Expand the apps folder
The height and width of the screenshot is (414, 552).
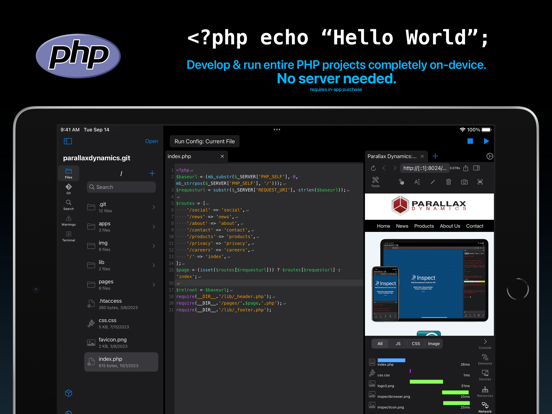(x=121, y=226)
